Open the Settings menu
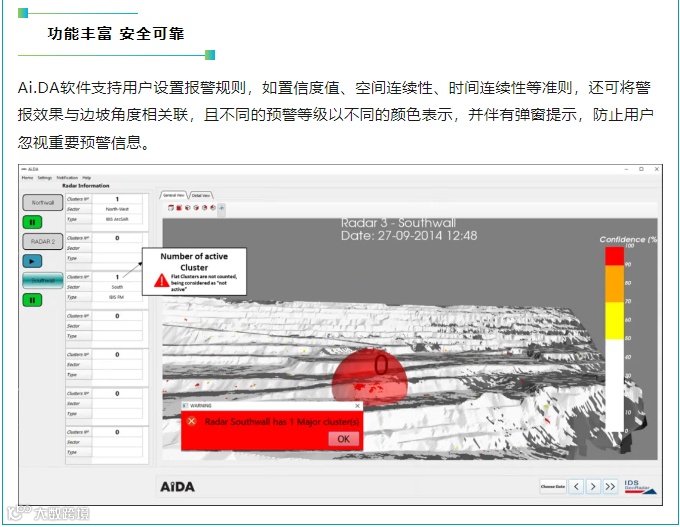This screenshot has height=527, width=680. pos(45,177)
